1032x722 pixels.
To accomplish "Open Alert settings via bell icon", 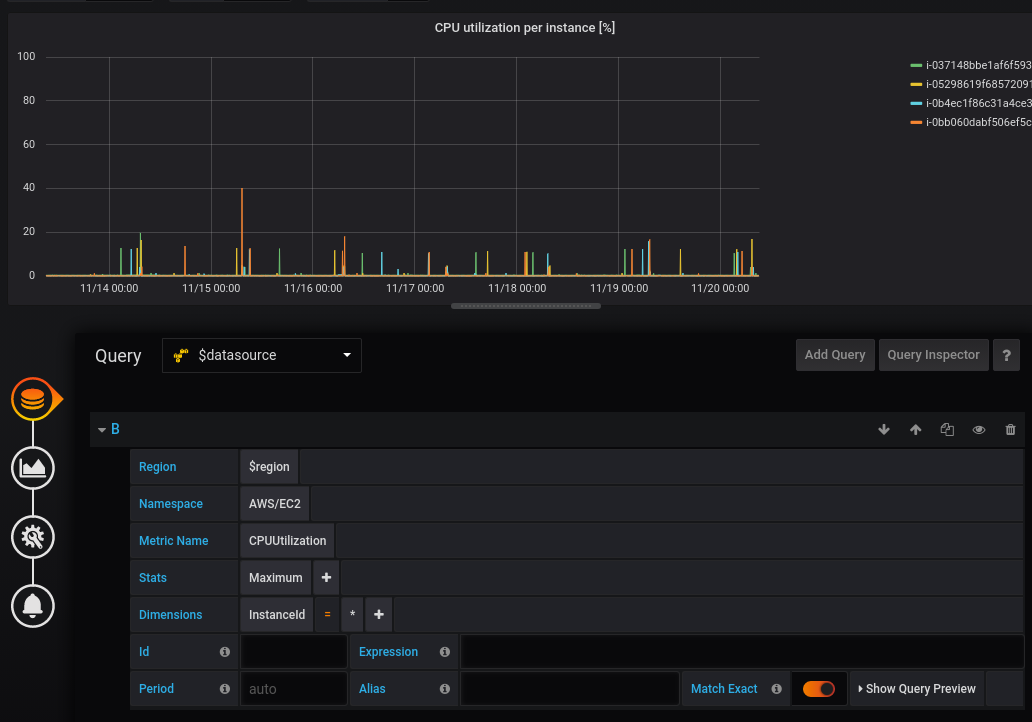I will (x=33, y=606).
